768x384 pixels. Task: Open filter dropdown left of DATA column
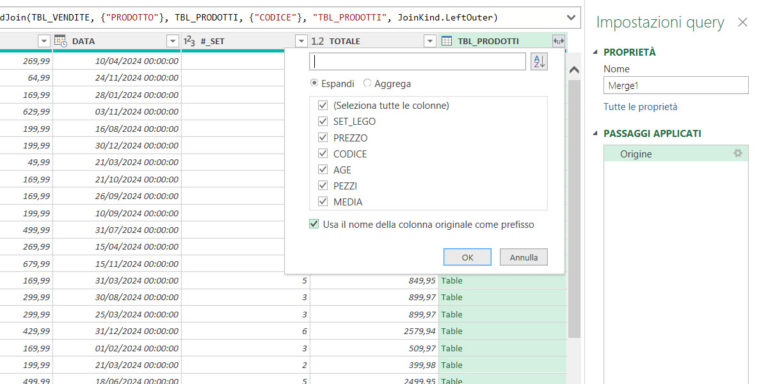(x=44, y=42)
